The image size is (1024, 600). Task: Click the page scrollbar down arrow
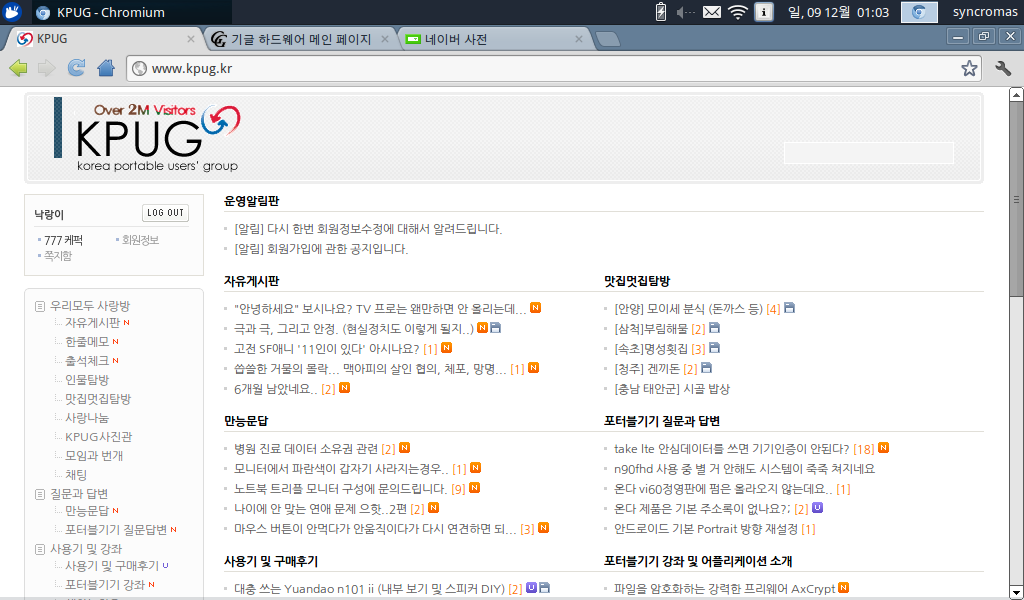(x=1016, y=592)
